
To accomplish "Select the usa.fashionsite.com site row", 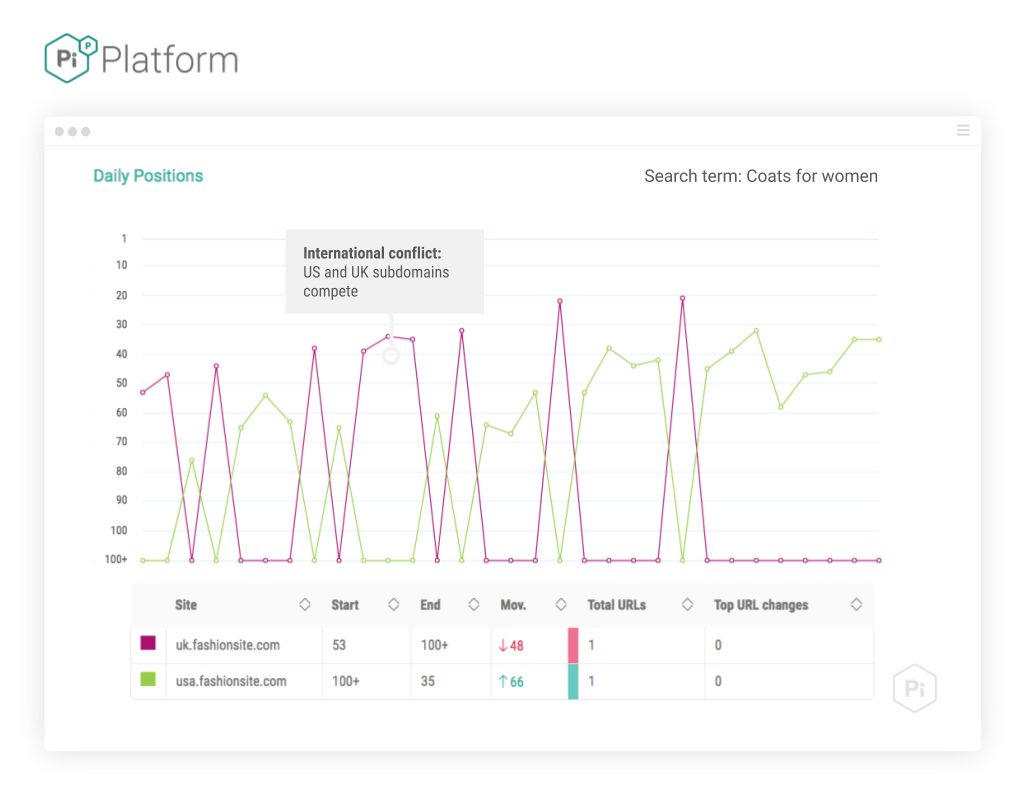I will tap(231, 681).
